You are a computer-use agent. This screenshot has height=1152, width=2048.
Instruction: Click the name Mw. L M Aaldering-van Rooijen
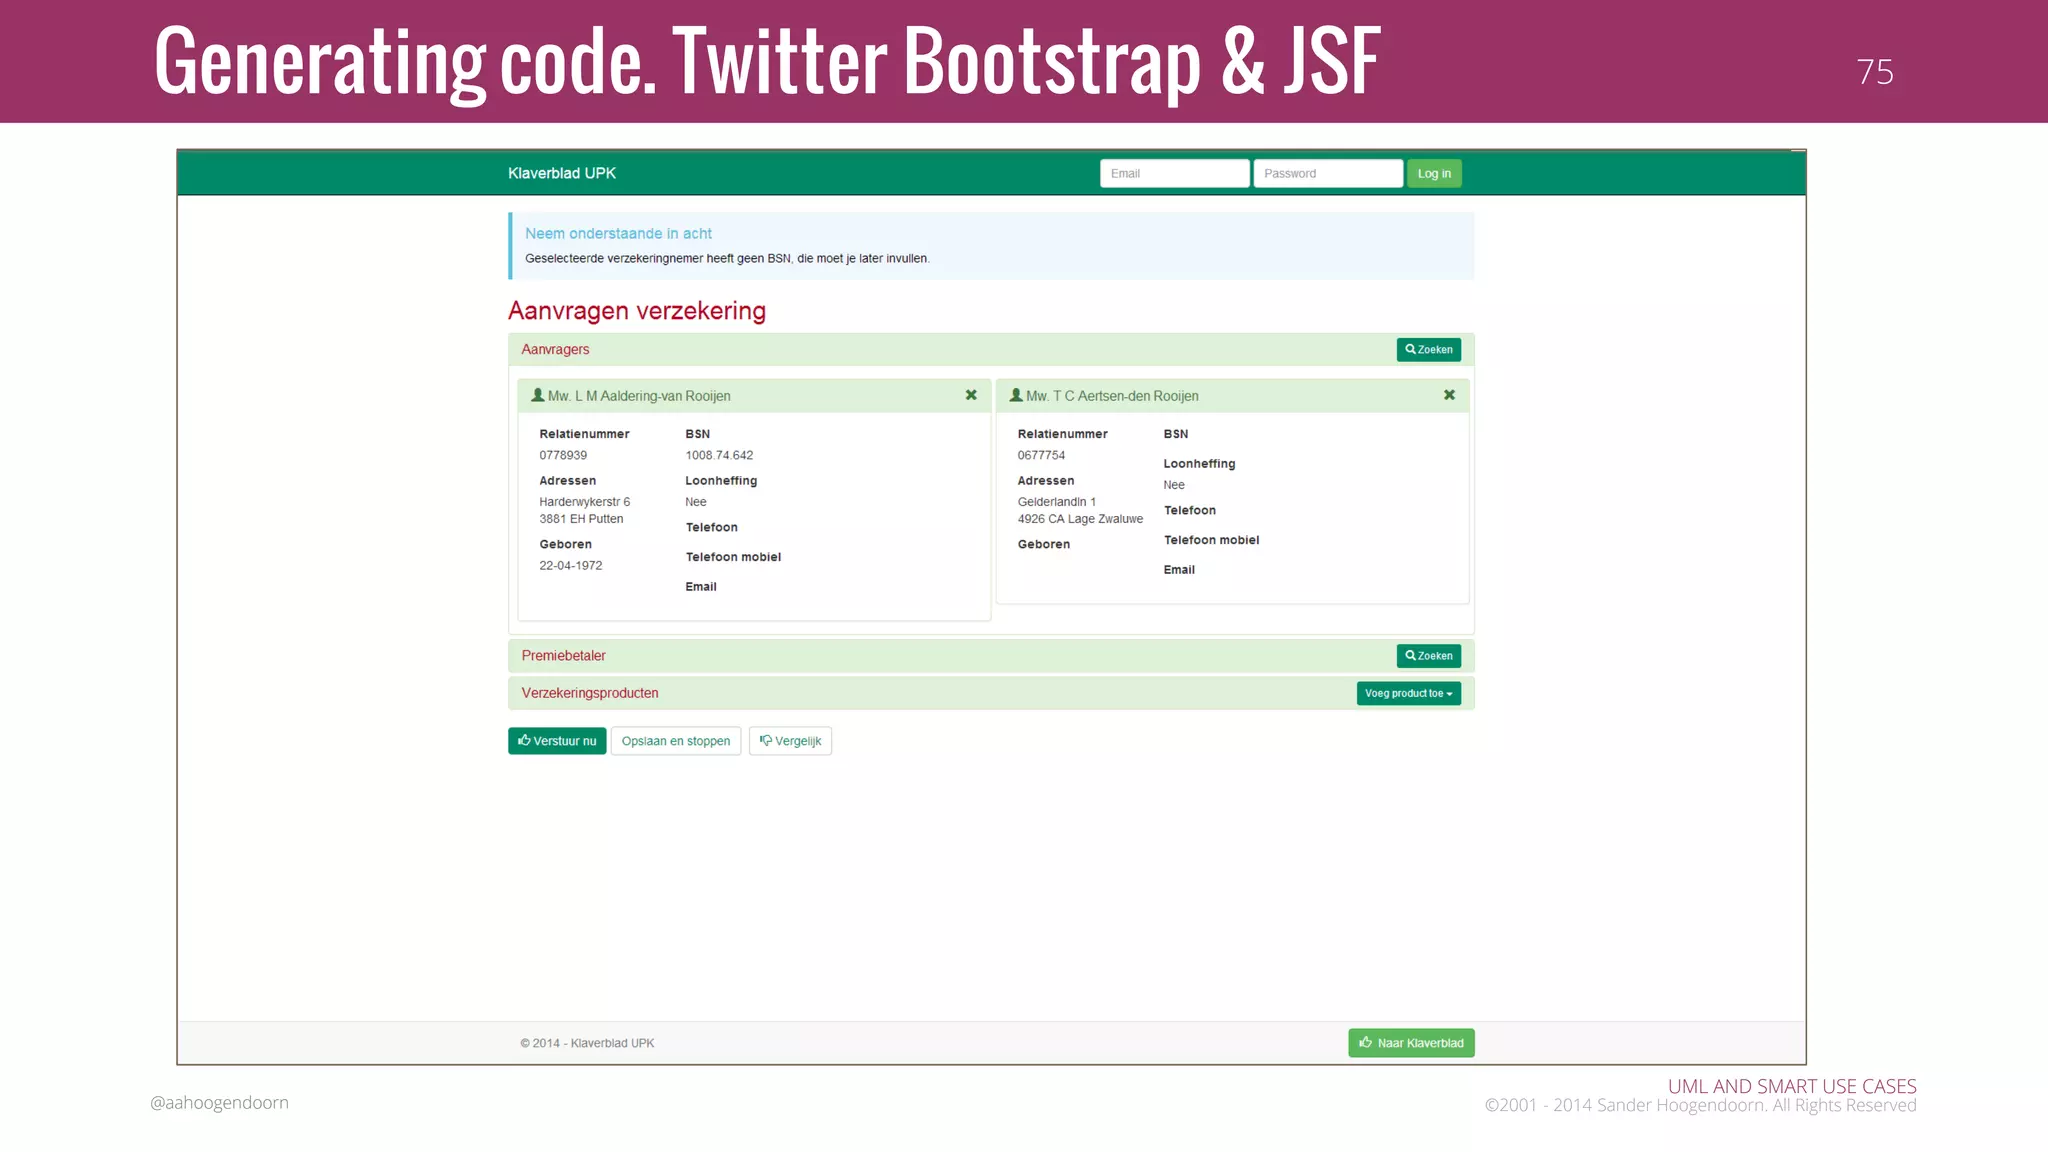tap(639, 396)
